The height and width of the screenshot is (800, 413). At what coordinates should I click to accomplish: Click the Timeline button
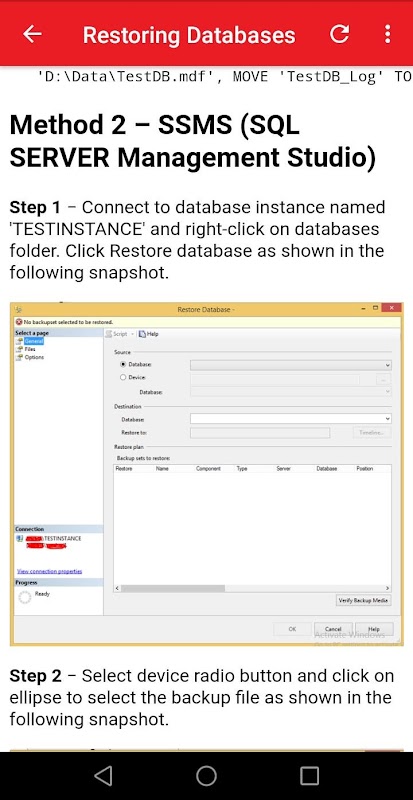pyautogui.click(x=372, y=433)
